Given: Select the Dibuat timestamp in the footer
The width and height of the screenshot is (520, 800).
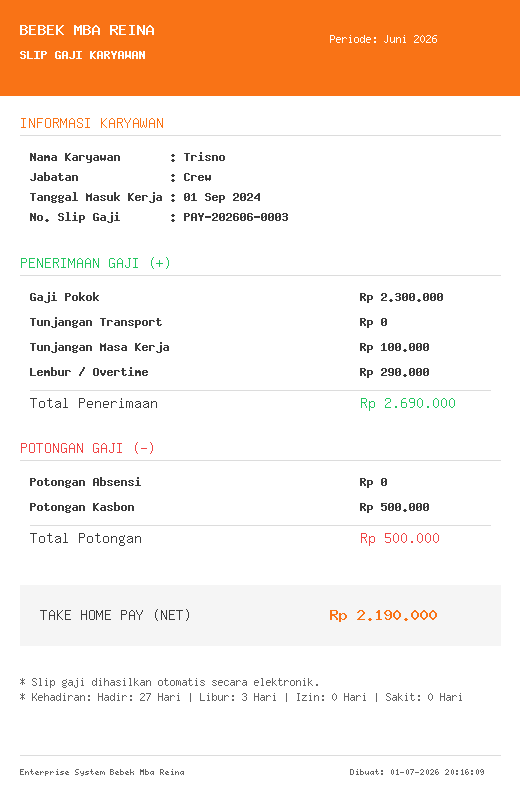Looking at the screenshot, I should [x=417, y=772].
